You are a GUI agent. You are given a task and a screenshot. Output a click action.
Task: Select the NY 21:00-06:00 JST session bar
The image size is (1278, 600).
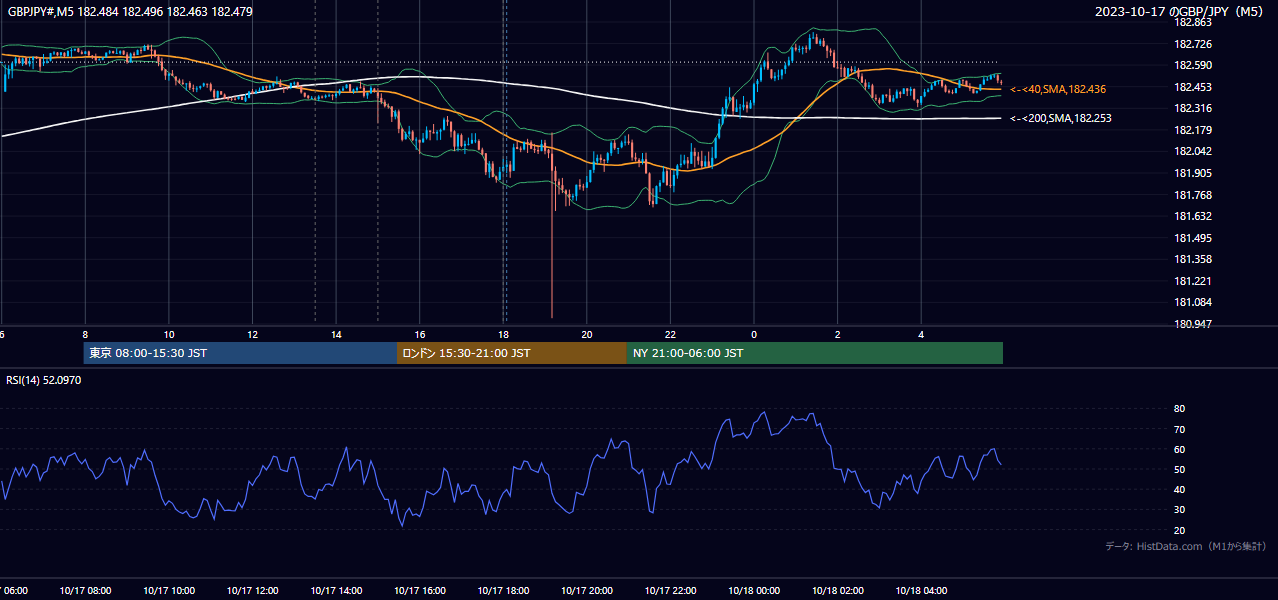(815, 353)
